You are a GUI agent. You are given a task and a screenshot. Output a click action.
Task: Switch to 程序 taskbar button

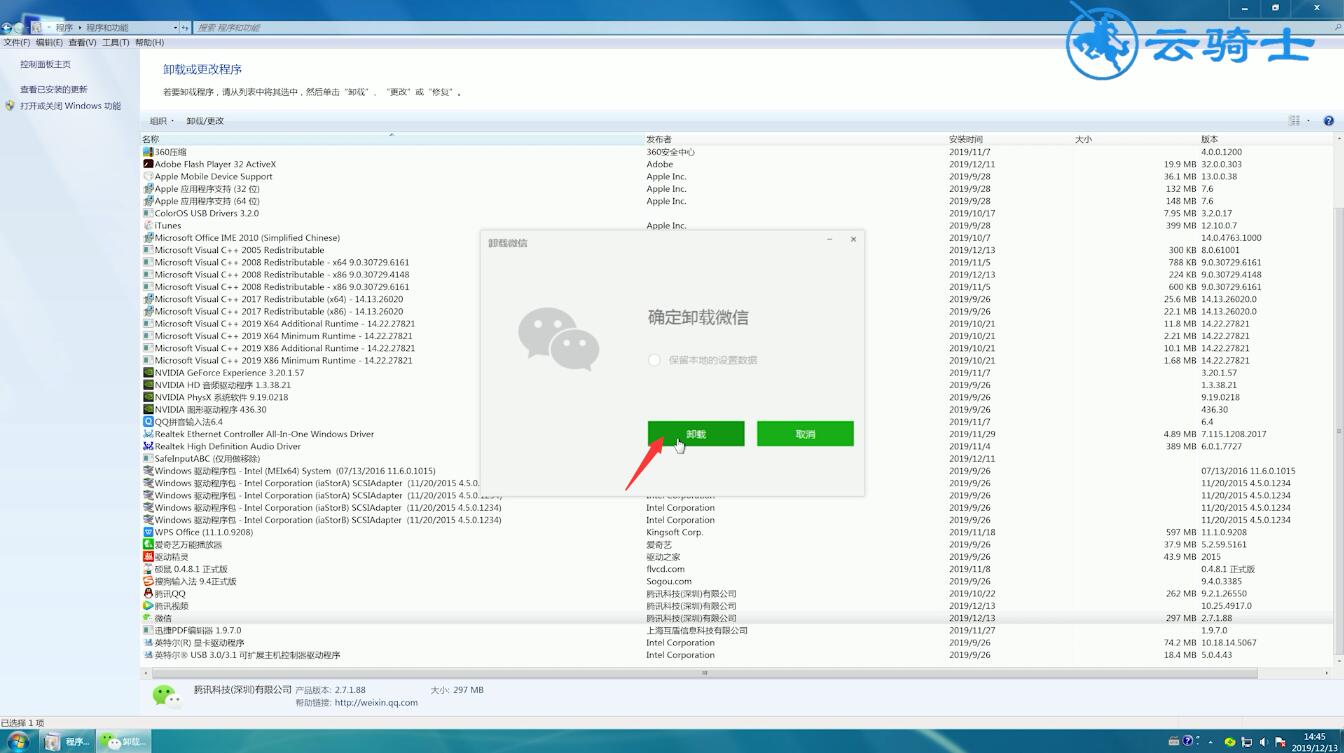pos(67,742)
